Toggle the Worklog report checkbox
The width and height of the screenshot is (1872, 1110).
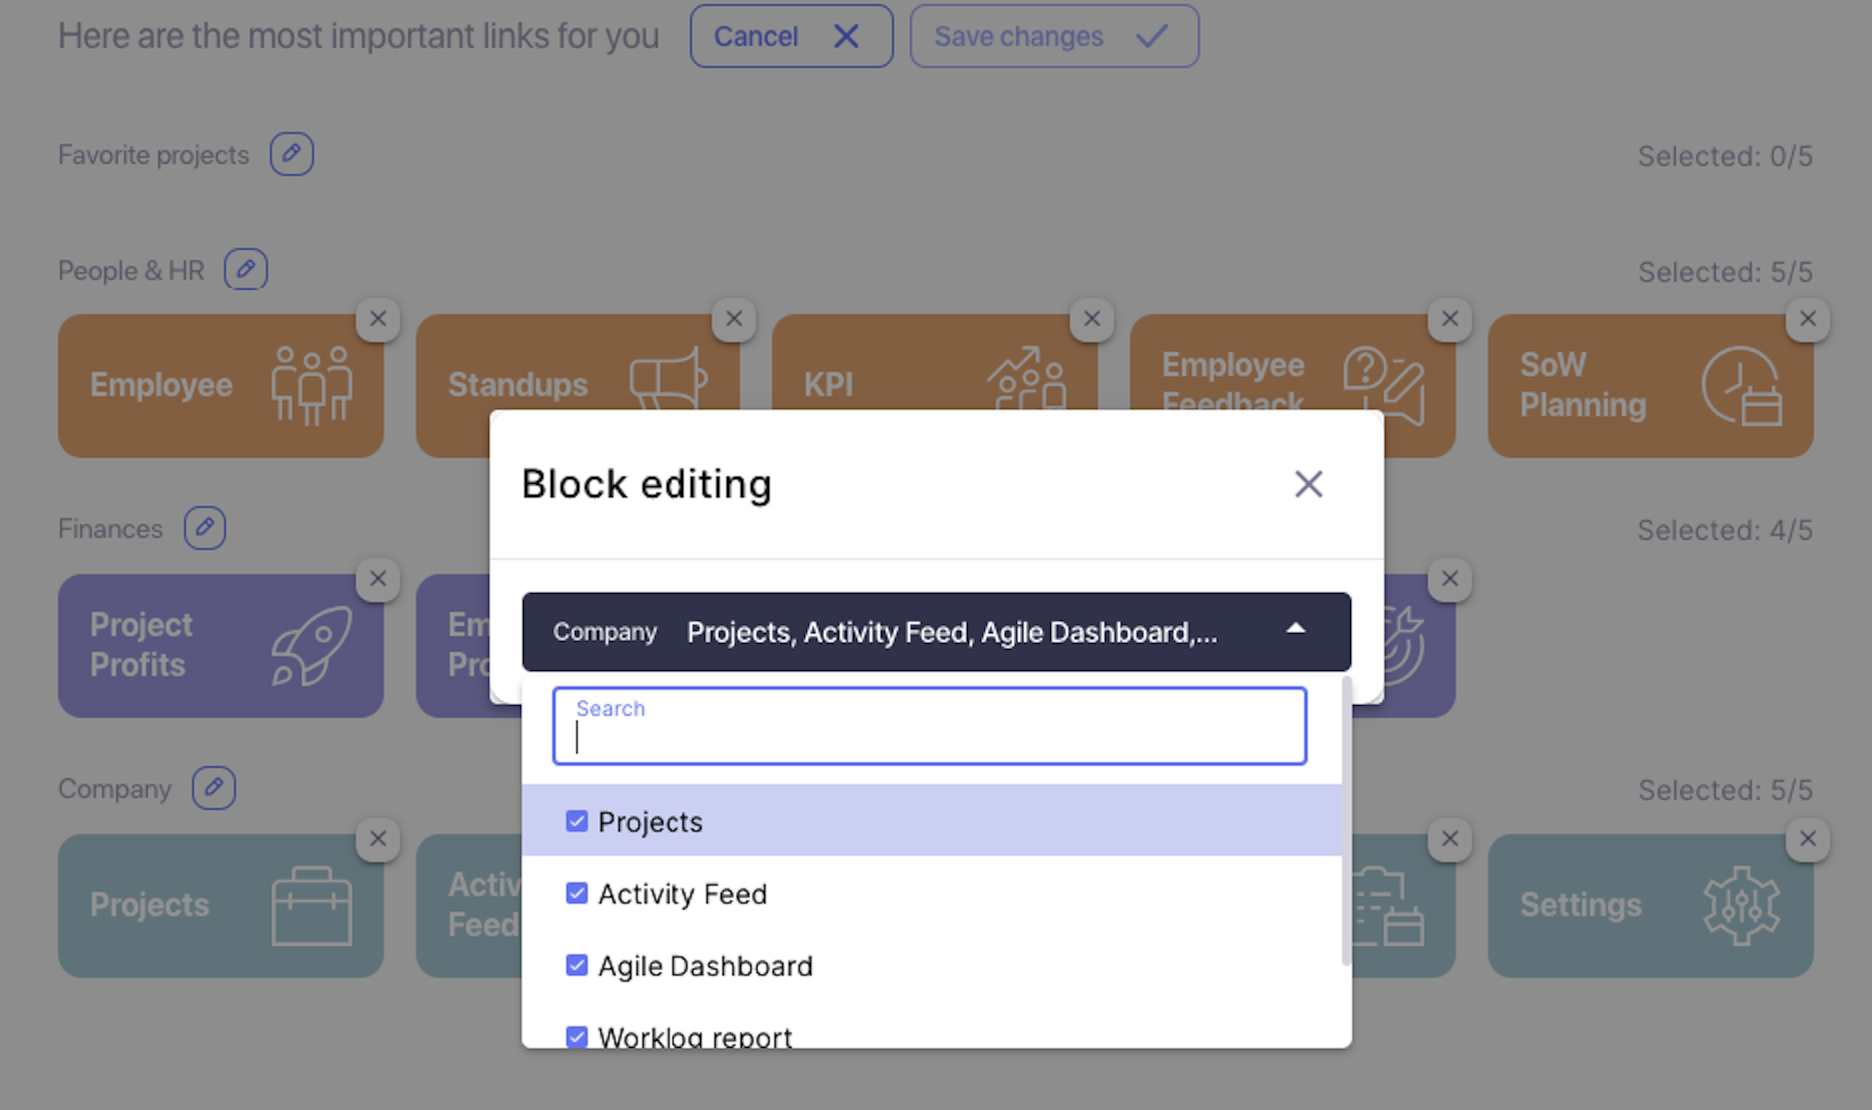pos(577,1036)
